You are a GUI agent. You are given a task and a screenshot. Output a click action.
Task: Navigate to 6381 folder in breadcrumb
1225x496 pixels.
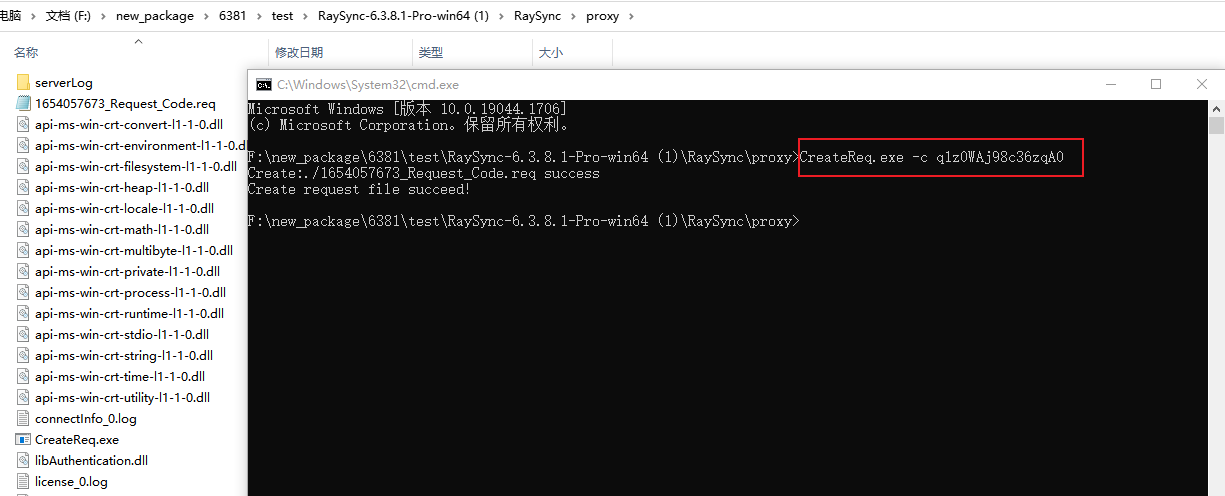pyautogui.click(x=233, y=16)
